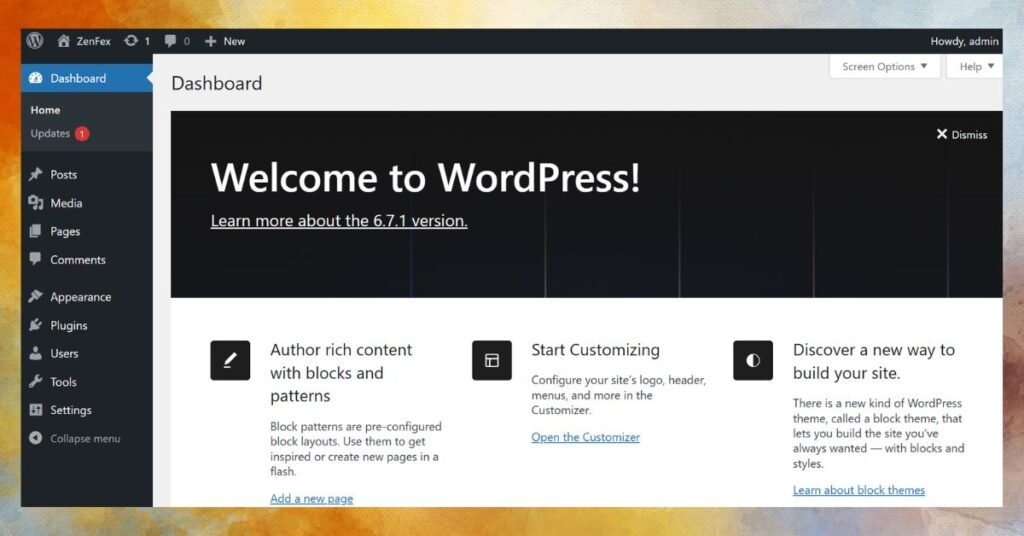Image resolution: width=1024 pixels, height=536 pixels.
Task: Dismiss the welcome panel via Dismiss text
Action: [969, 134]
